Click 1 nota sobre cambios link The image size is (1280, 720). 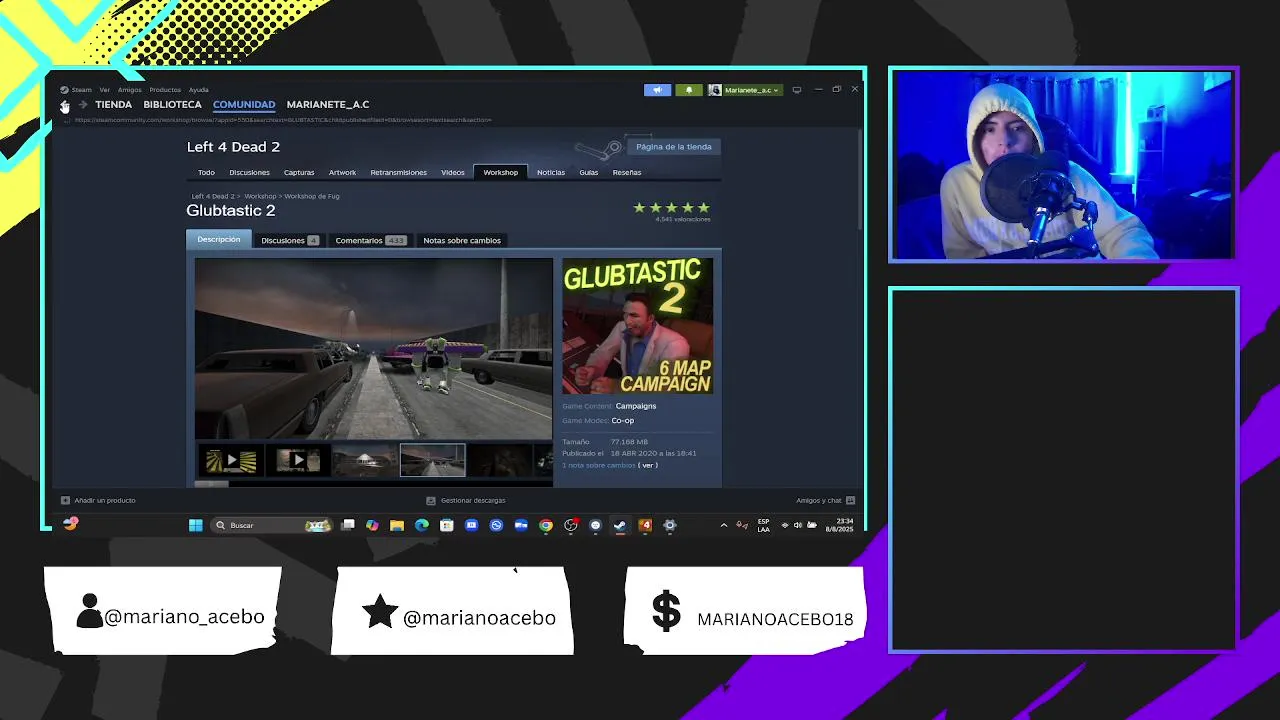point(598,465)
